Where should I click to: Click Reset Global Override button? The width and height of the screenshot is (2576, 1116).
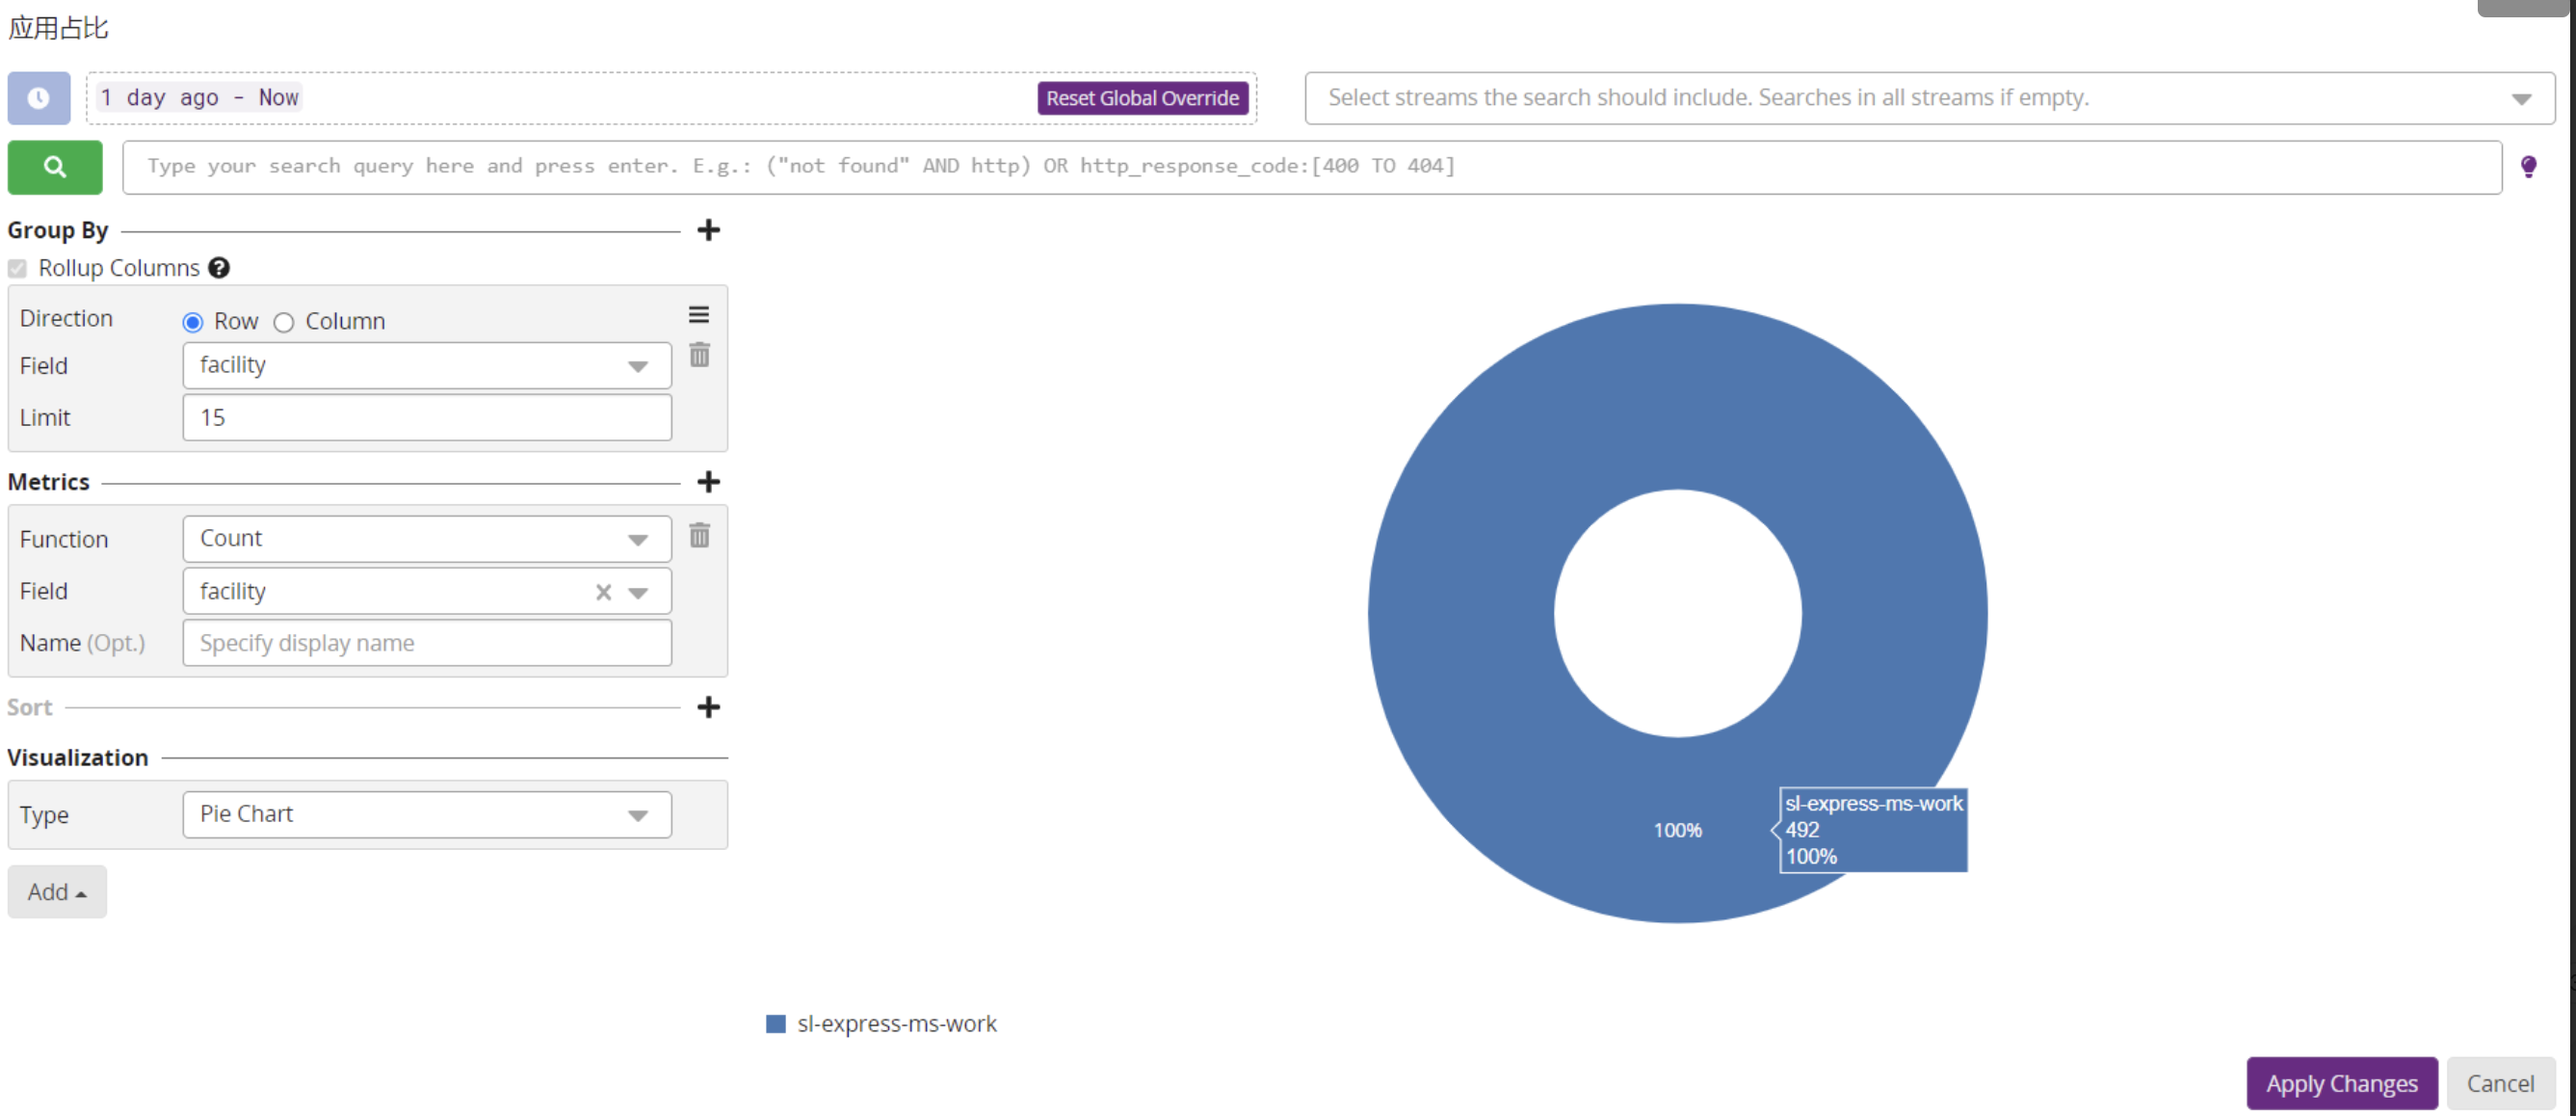point(1142,98)
